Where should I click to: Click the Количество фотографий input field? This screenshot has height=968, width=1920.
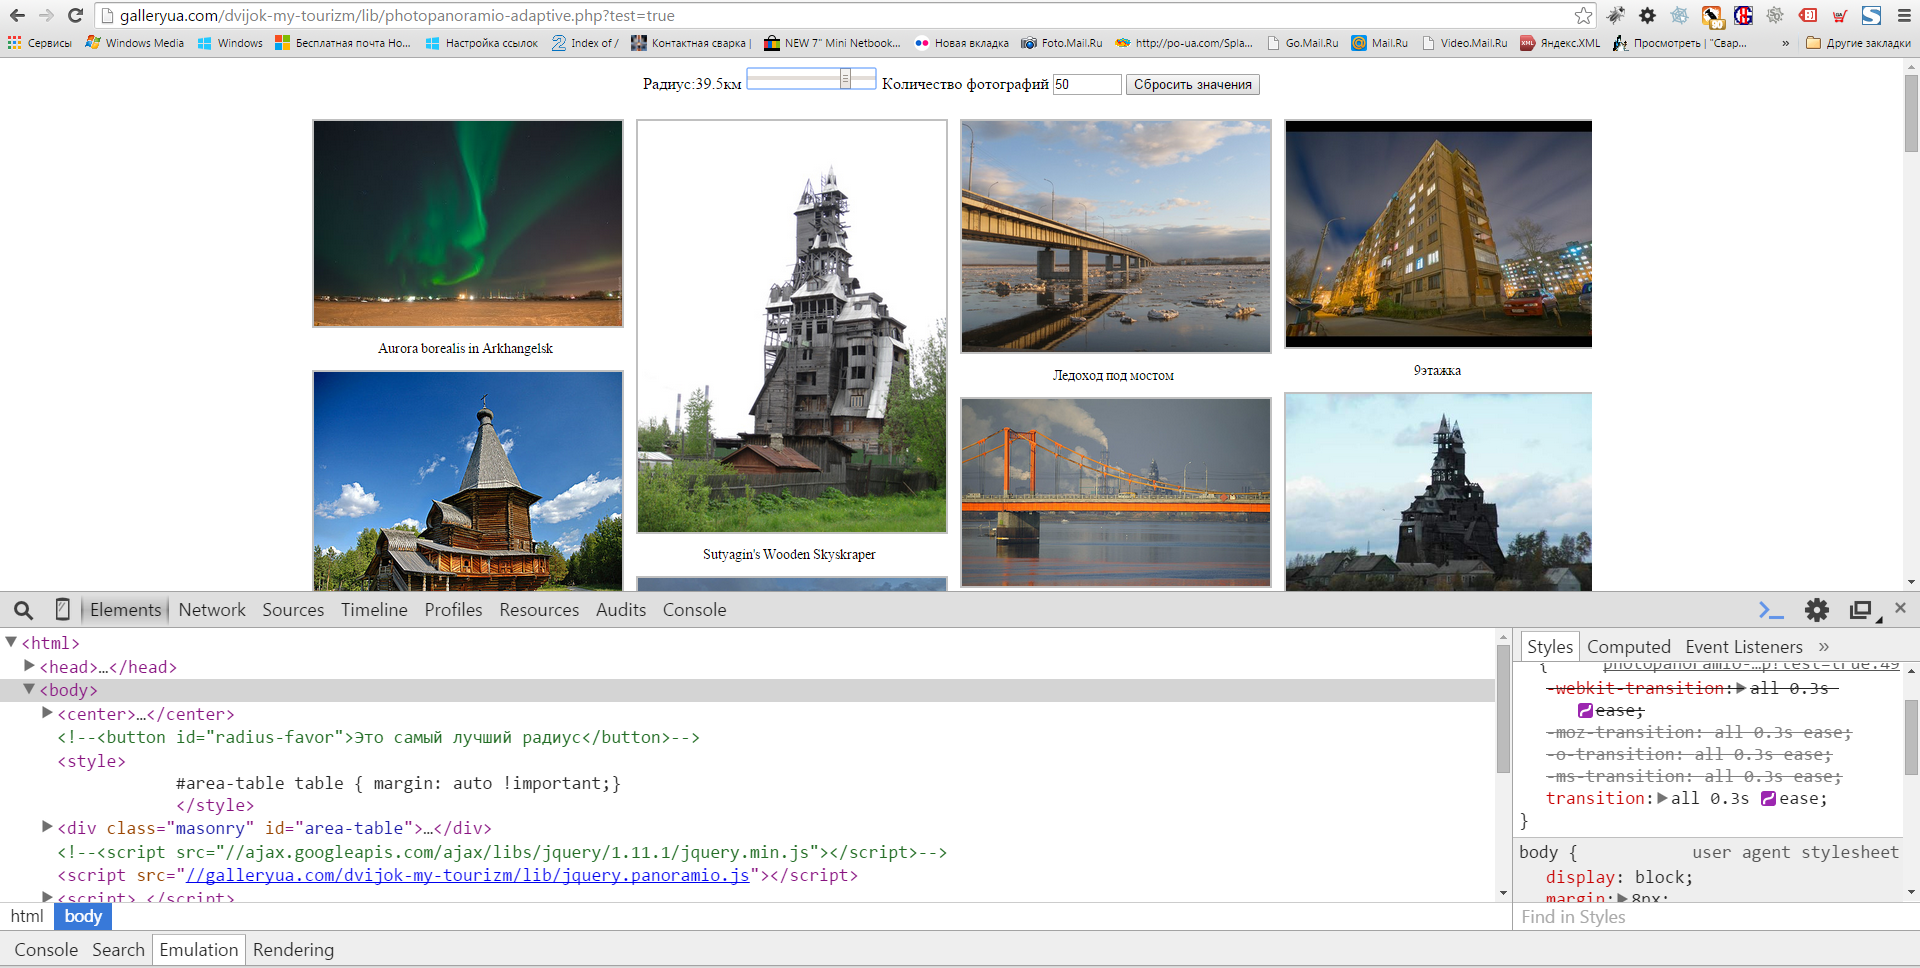[1087, 84]
